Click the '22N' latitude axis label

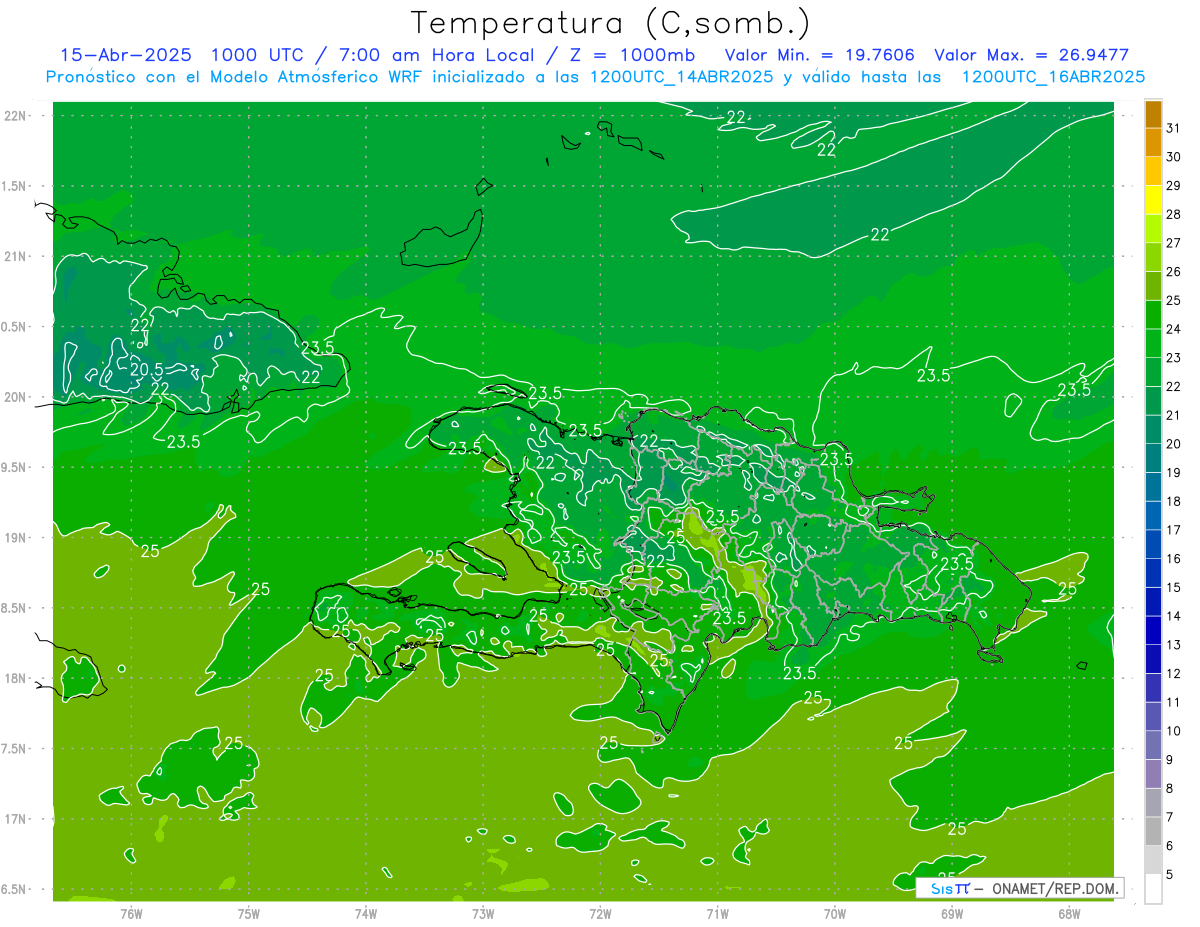pyautogui.click(x=15, y=116)
